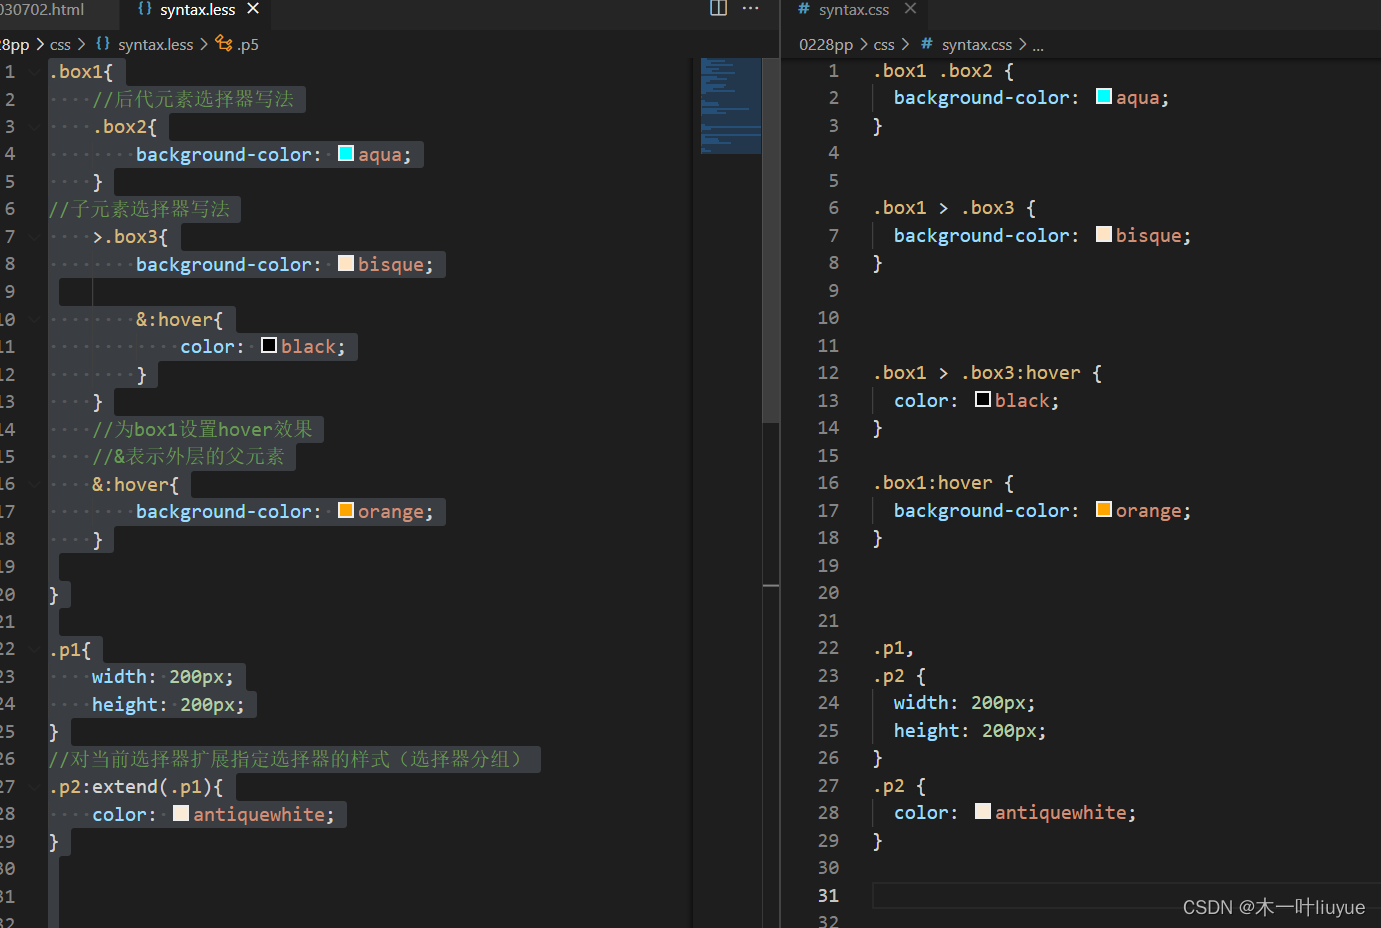This screenshot has width=1381, height=928.
Task: Open bisque color picker in syntax.less
Action: click(x=346, y=264)
